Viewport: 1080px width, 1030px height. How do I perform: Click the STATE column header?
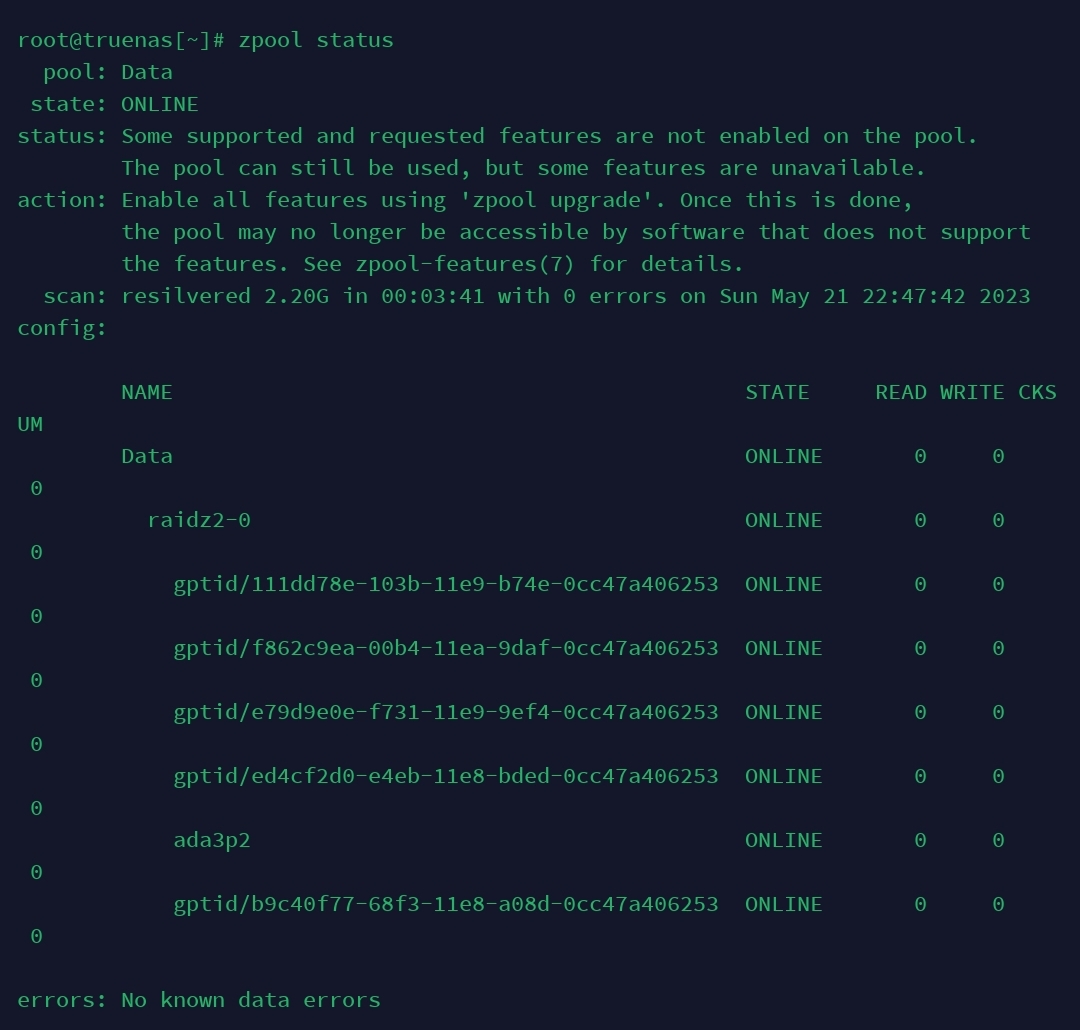click(x=777, y=392)
